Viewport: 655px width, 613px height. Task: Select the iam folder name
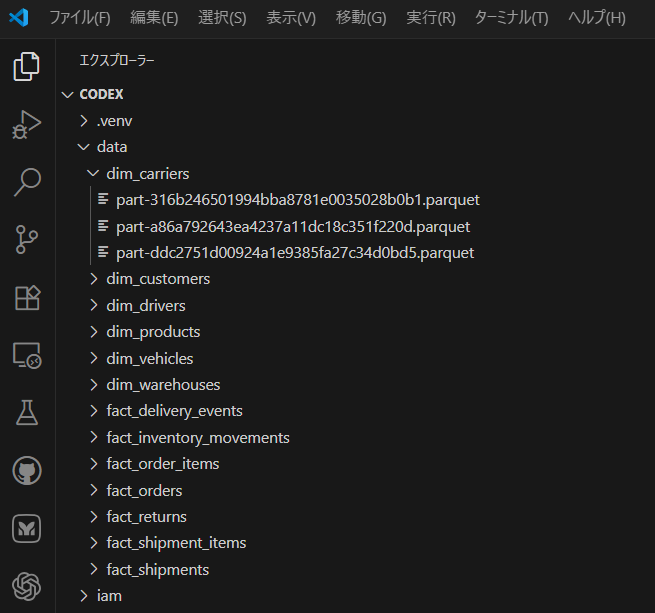tap(109, 596)
